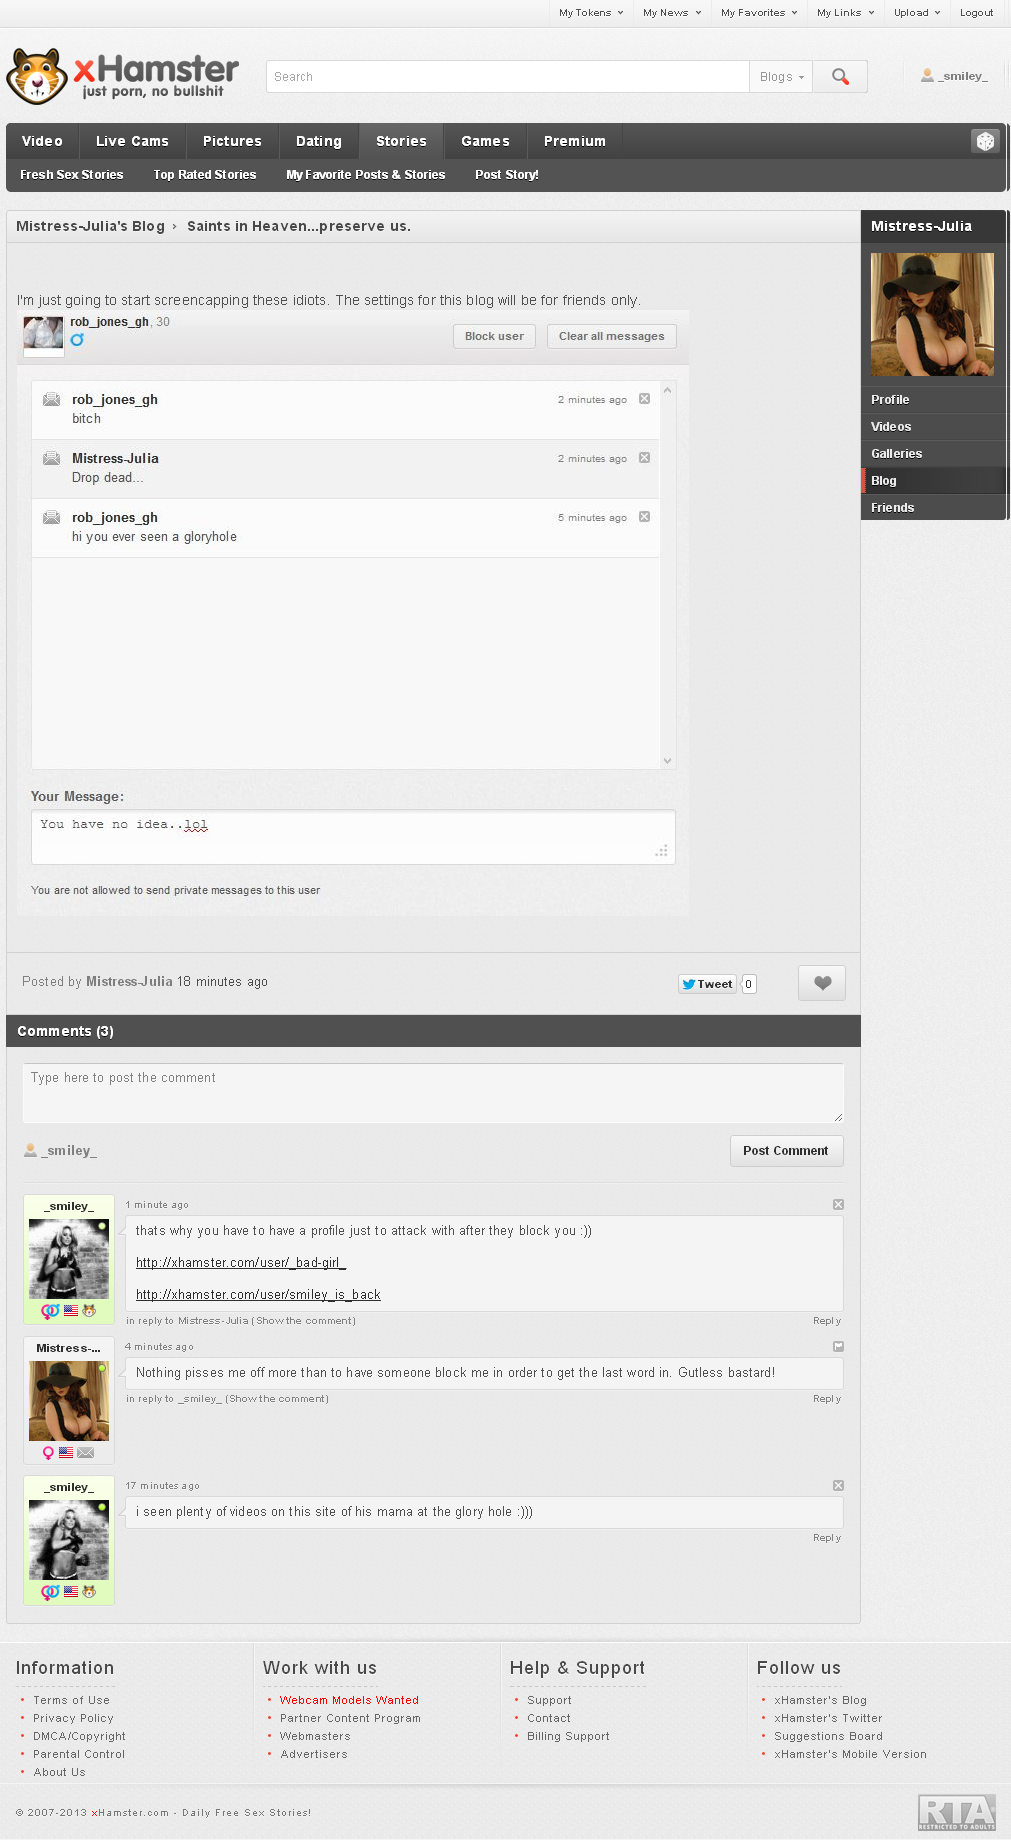
Task: Delete rob_jones_gh 'bitch' message with X icon
Action: pyautogui.click(x=644, y=399)
